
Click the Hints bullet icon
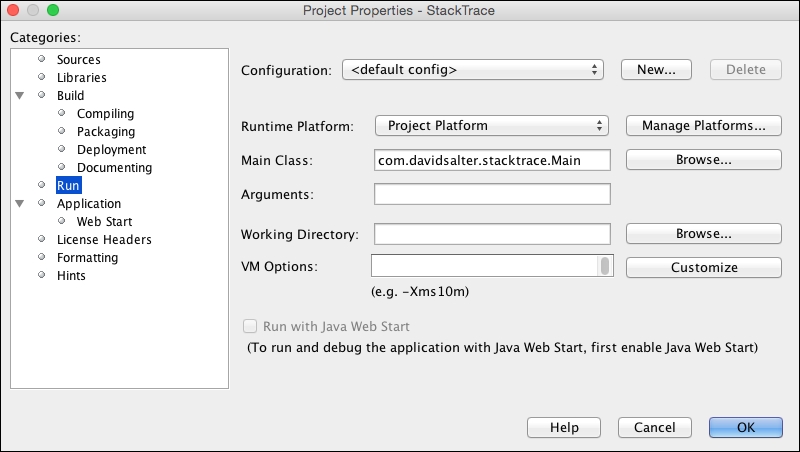point(41,274)
